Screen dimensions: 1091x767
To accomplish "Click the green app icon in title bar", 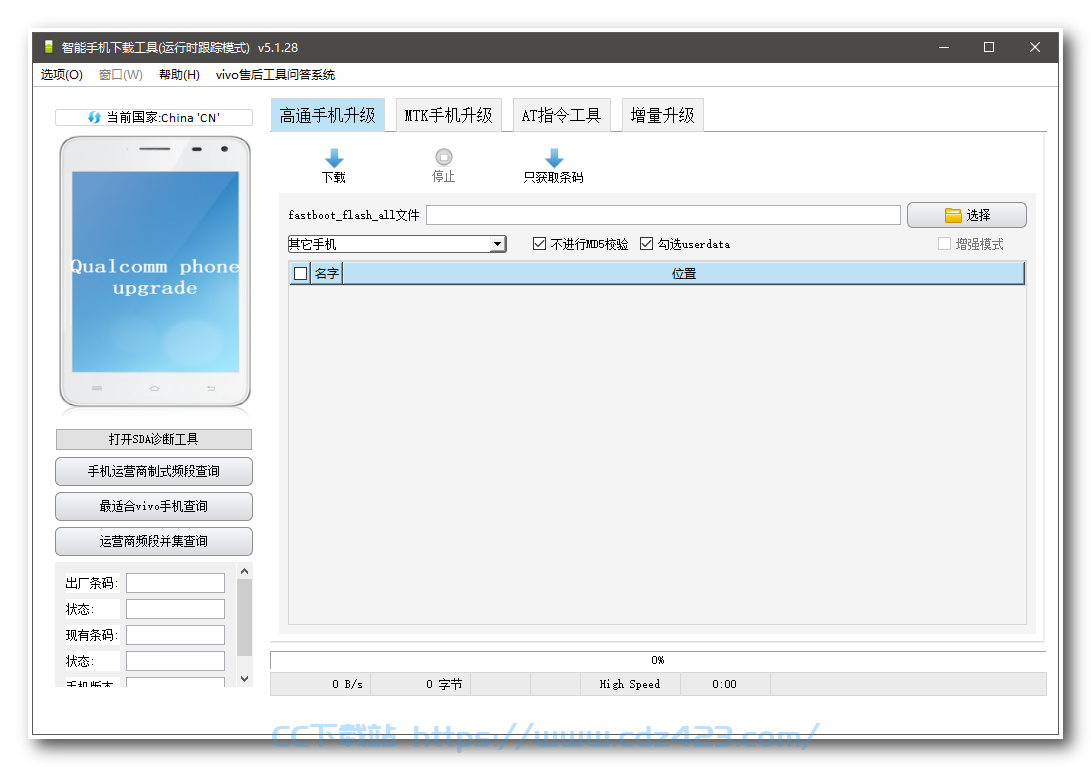I will pos(49,47).
